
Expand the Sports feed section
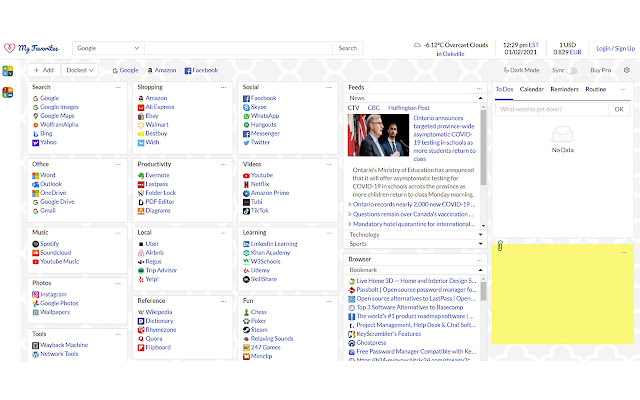(480, 244)
